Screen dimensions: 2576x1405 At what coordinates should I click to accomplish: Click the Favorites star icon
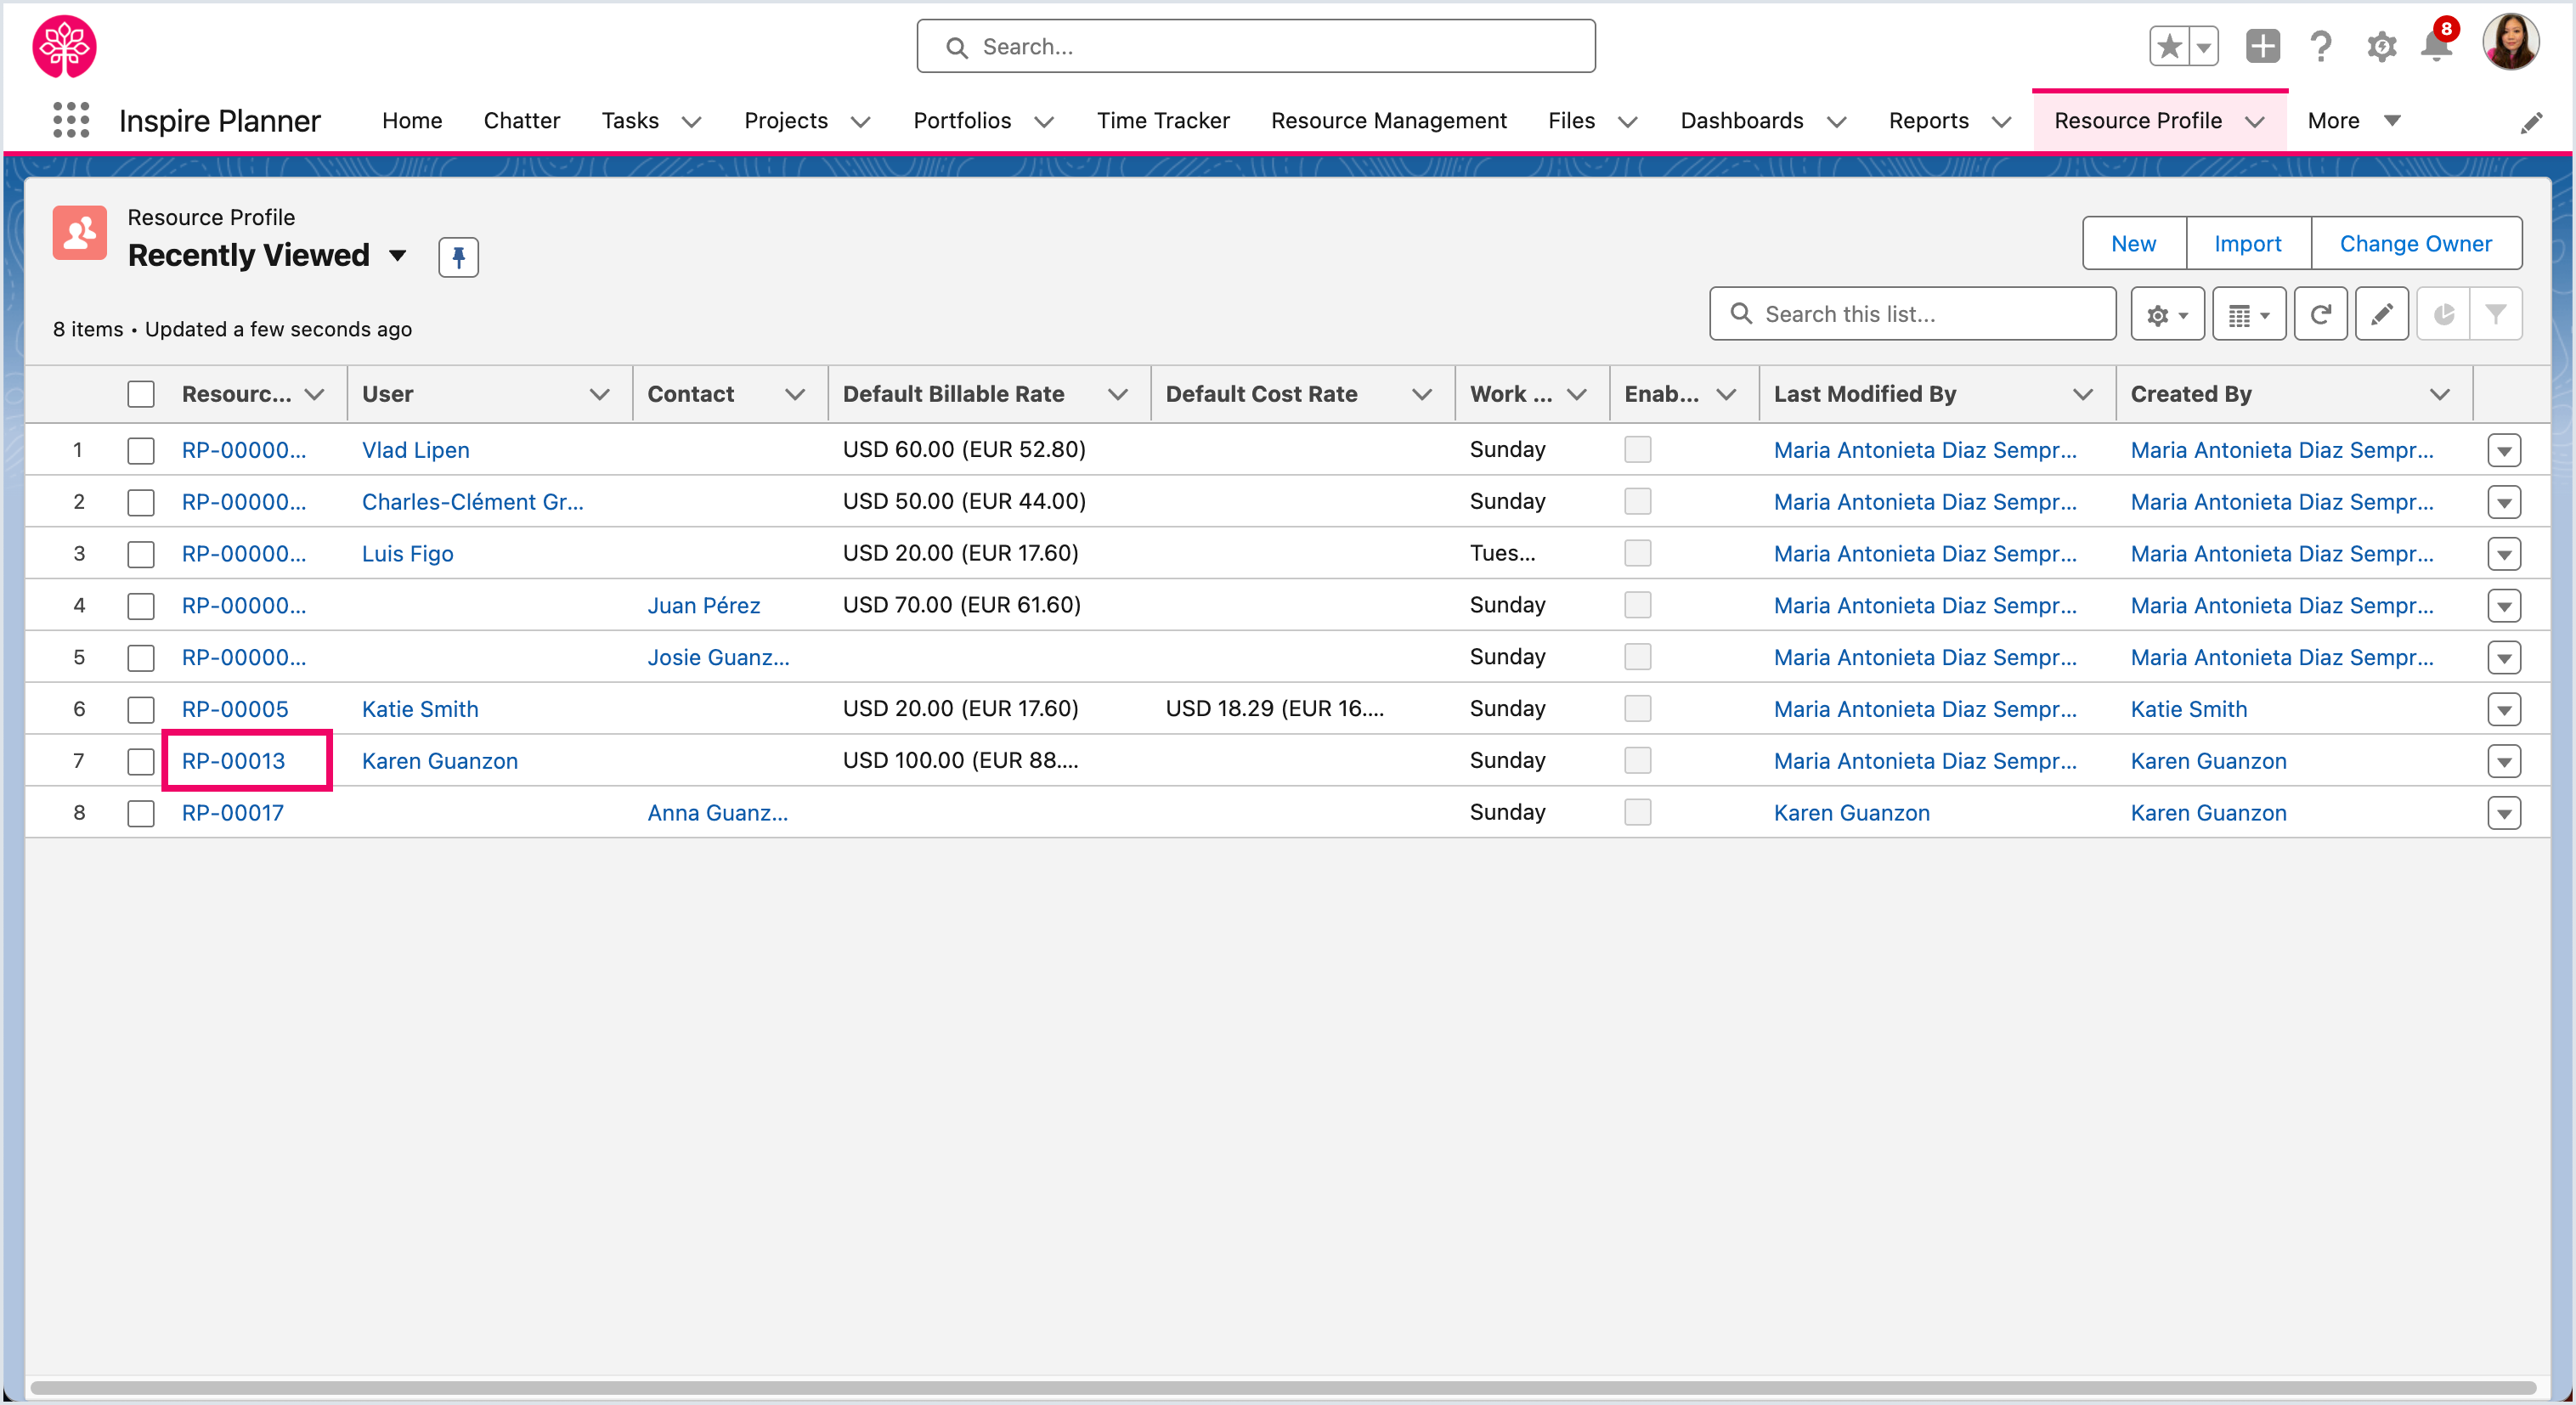click(2169, 46)
